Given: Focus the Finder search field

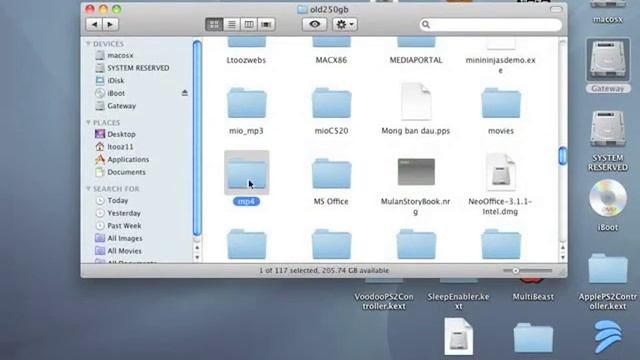Looking at the screenshot, I should point(491,25).
